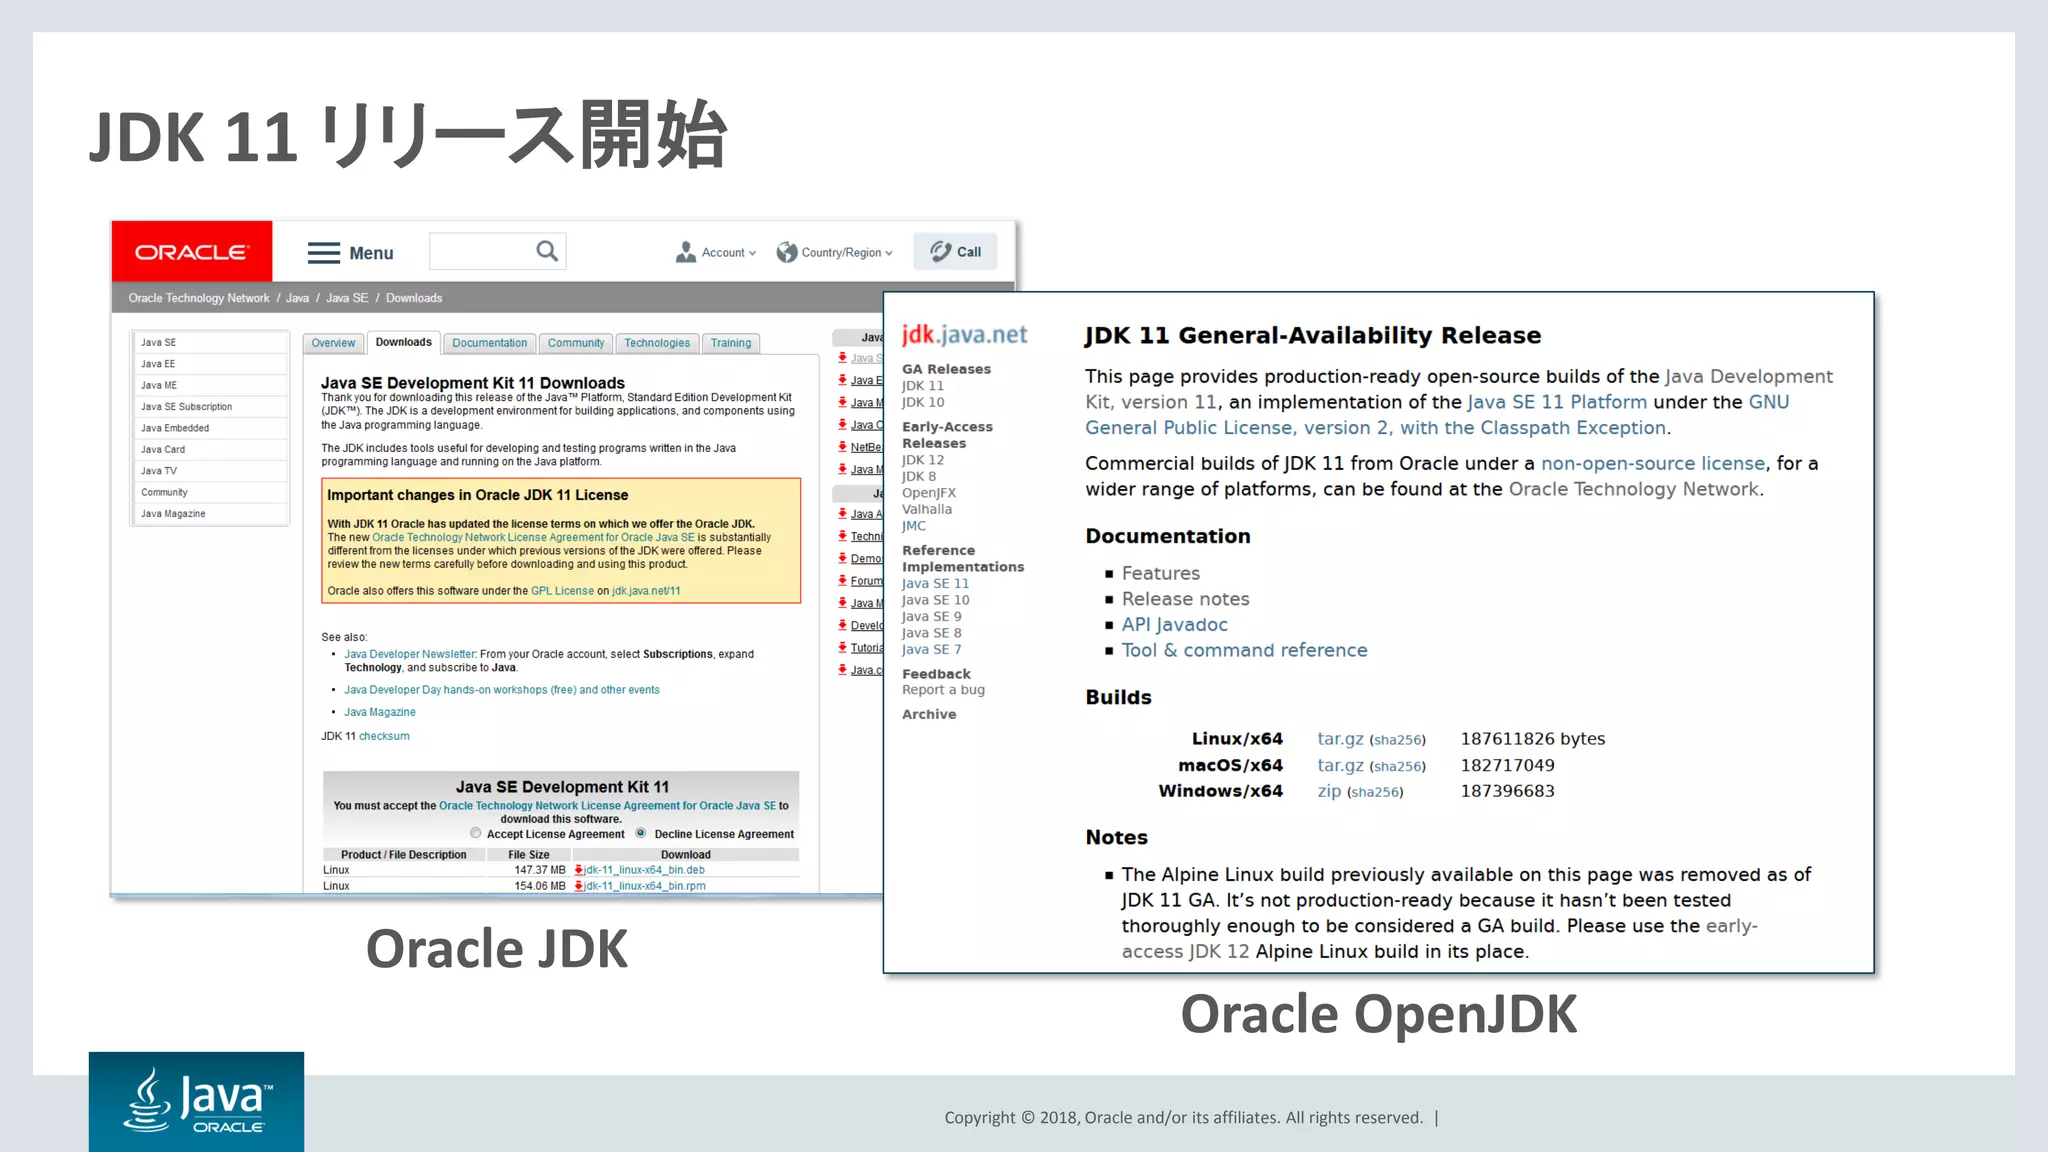Expand the Account dropdown chevron

click(753, 253)
